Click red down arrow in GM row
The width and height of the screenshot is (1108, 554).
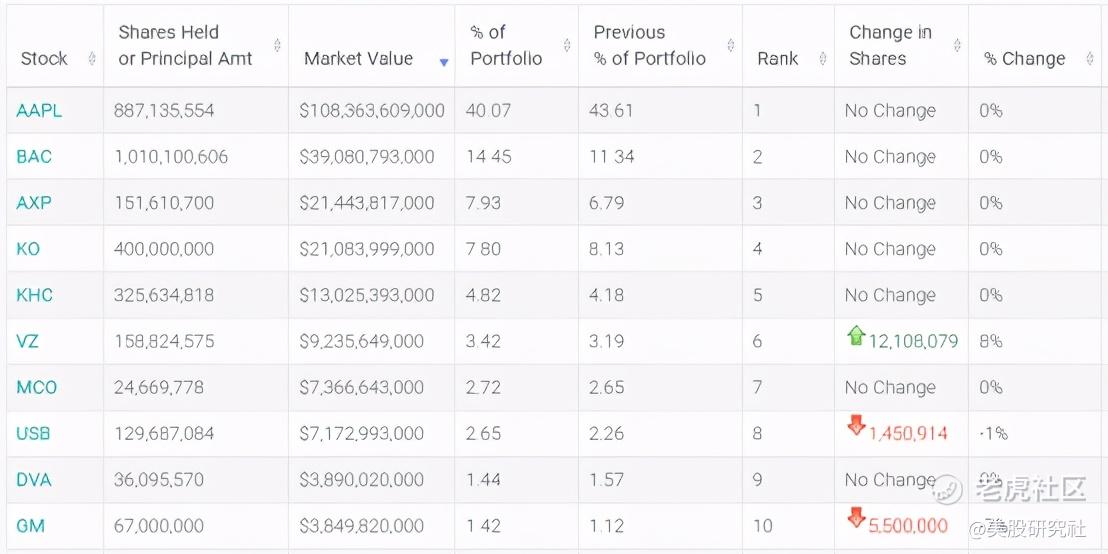(x=856, y=518)
